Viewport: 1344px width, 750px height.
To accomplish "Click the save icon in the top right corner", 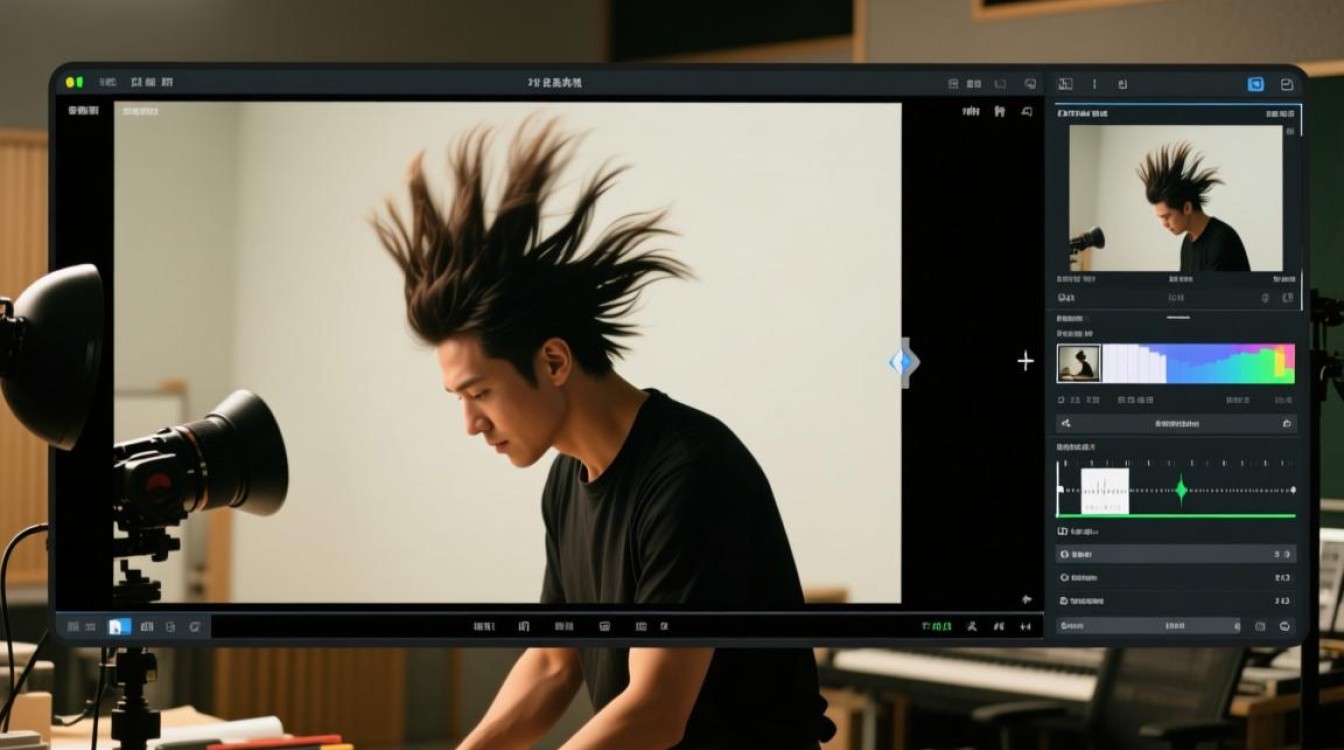I will pyautogui.click(x=1287, y=85).
